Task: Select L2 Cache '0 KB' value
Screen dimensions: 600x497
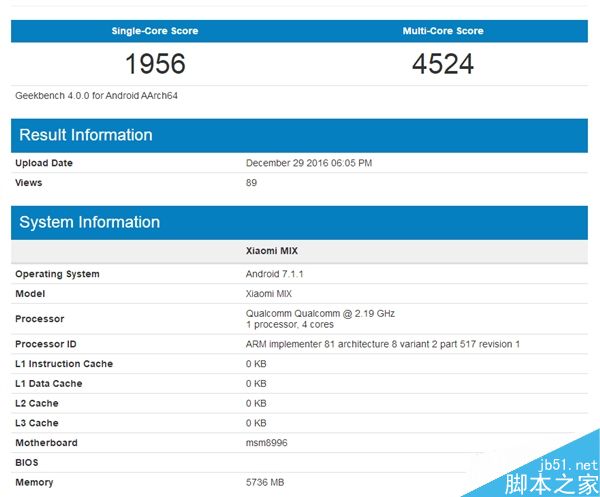Action: 256,404
